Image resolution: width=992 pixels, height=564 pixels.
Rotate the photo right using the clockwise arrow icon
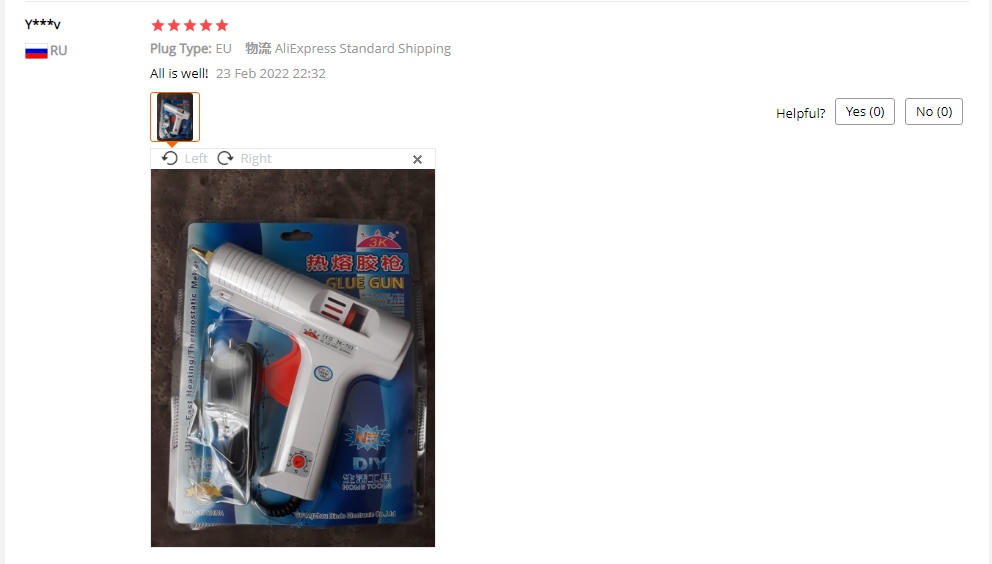pyautogui.click(x=225, y=158)
